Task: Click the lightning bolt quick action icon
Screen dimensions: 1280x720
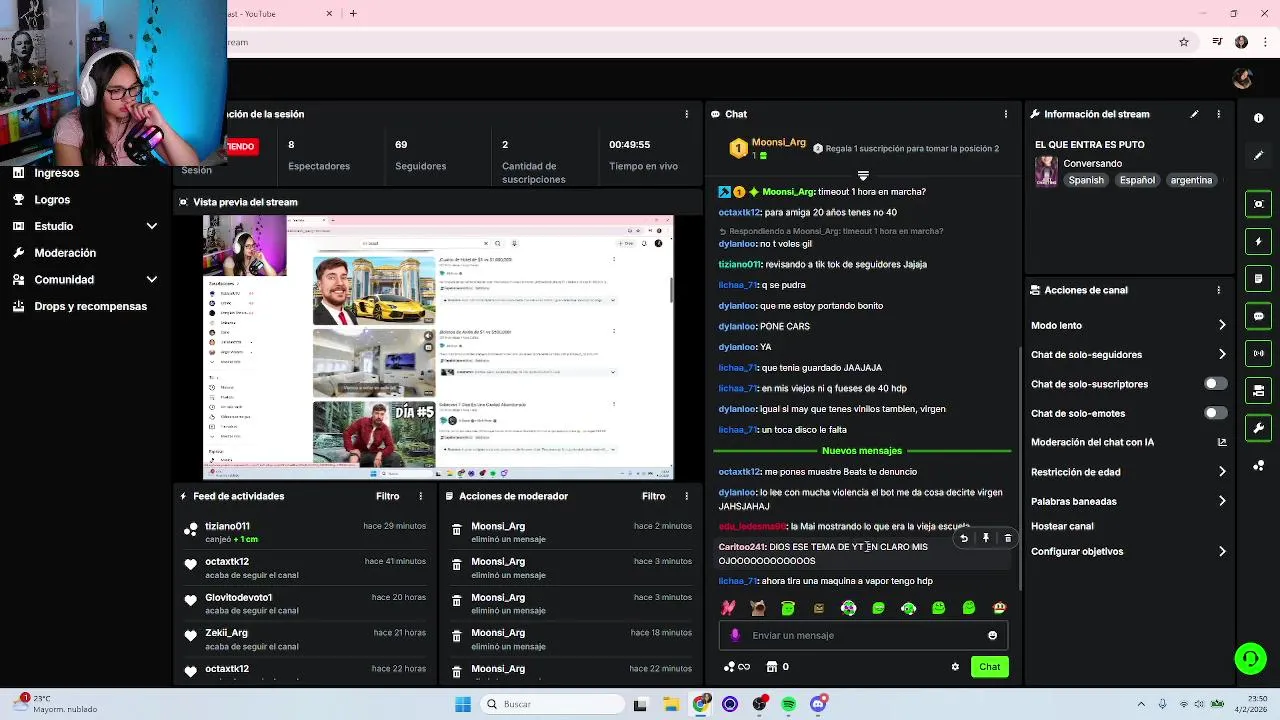Action: (x=1258, y=241)
